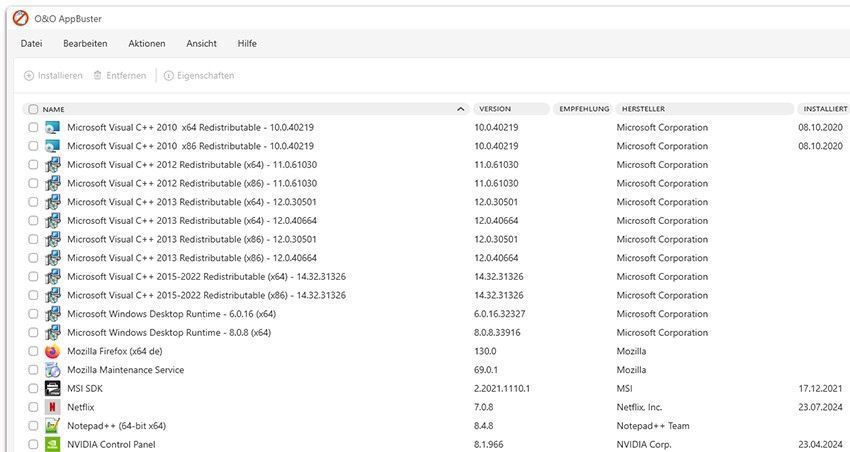Click the Mozilla Firefox app icon

[x=52, y=351]
